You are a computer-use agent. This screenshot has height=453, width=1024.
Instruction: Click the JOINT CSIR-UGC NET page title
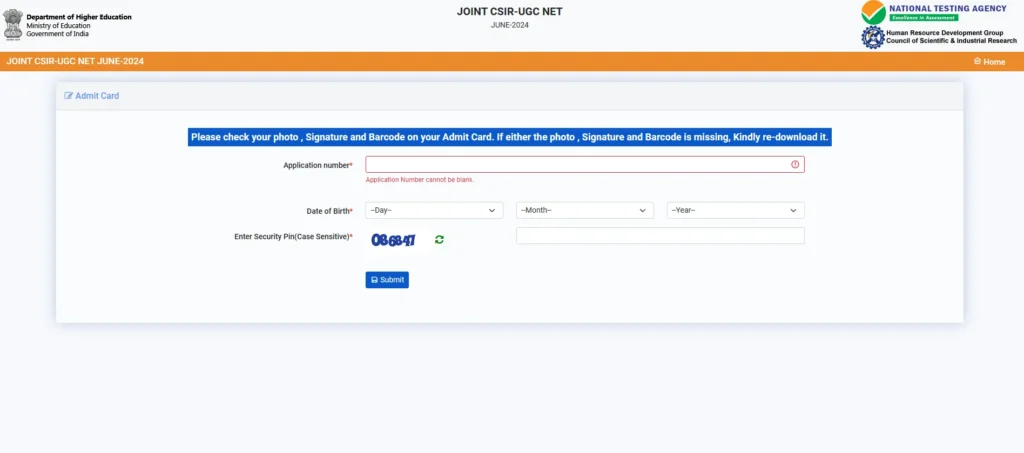click(510, 11)
